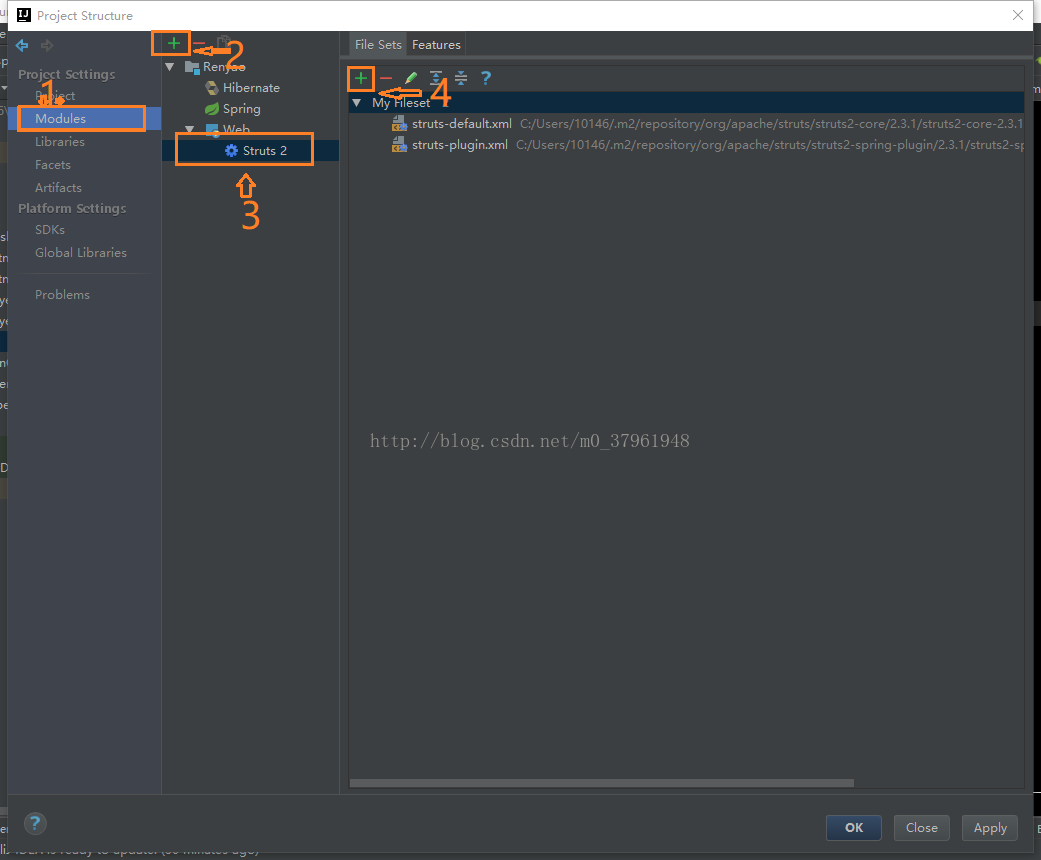Screen dimensions: 1041x860
Task: Open the Problems section
Action: 62,295
